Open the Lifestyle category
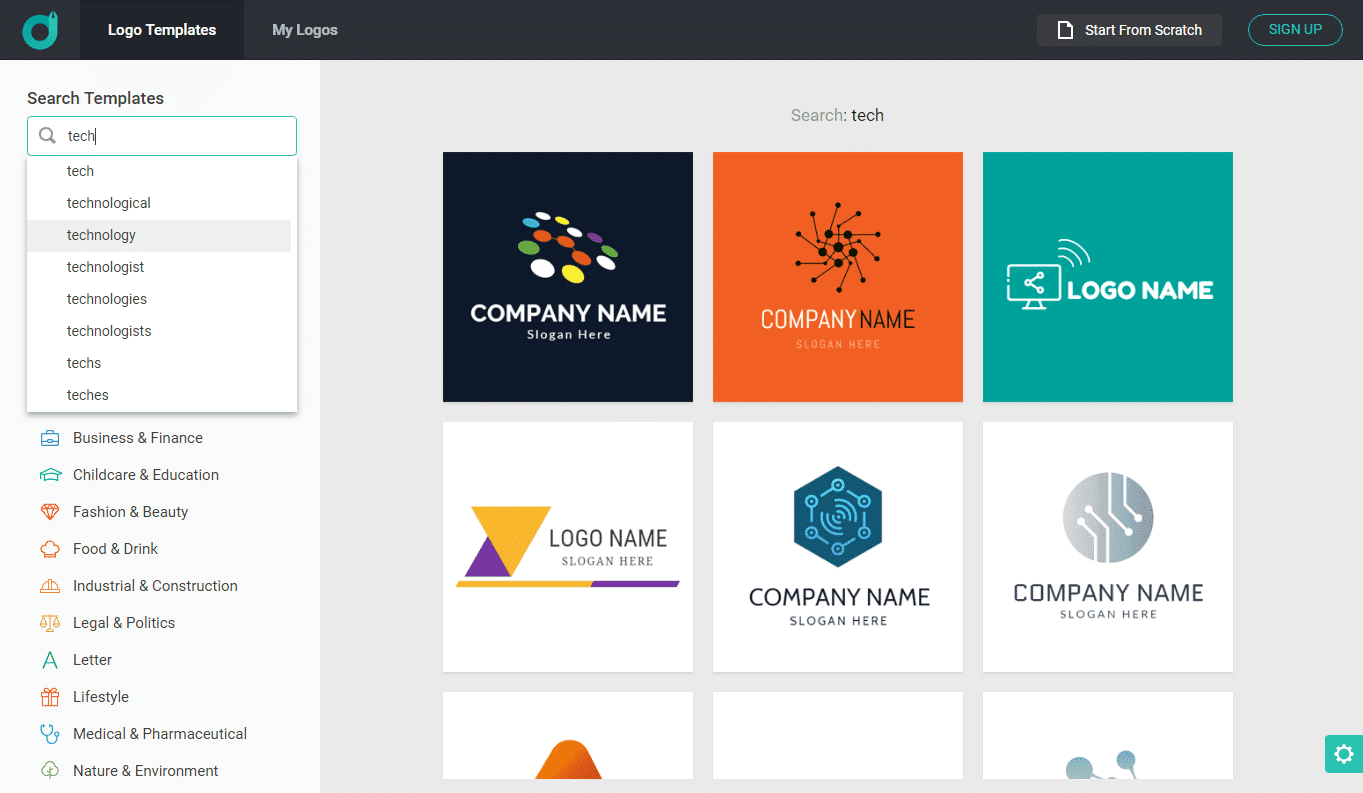Image resolution: width=1363 pixels, height=793 pixels. click(x=101, y=697)
